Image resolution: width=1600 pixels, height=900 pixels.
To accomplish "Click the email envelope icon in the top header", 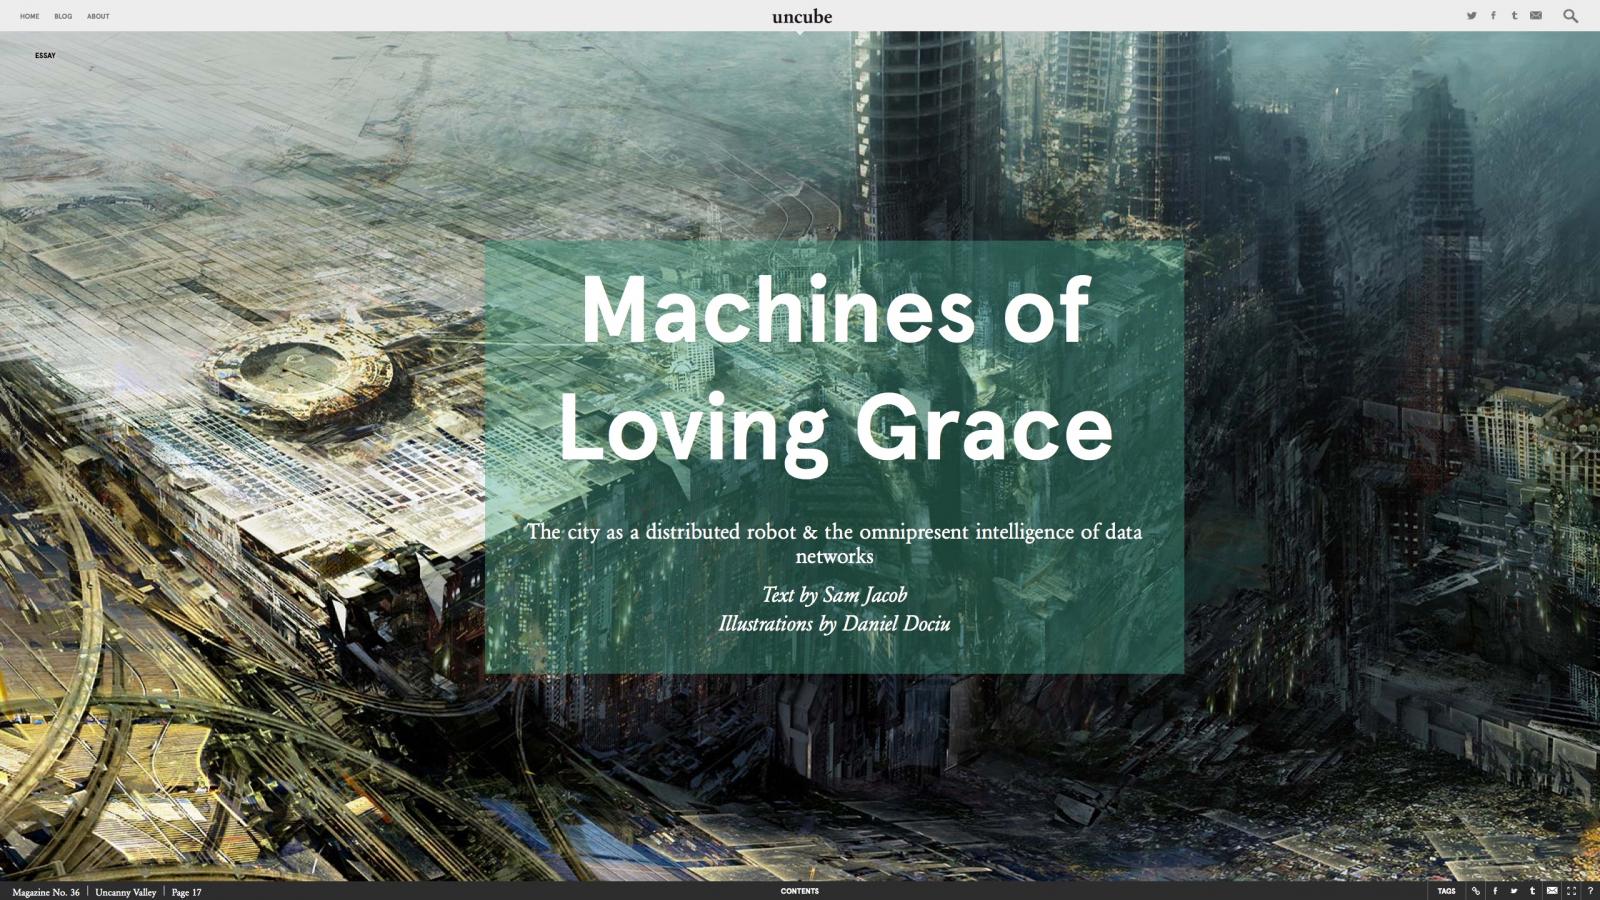I will [1536, 15].
